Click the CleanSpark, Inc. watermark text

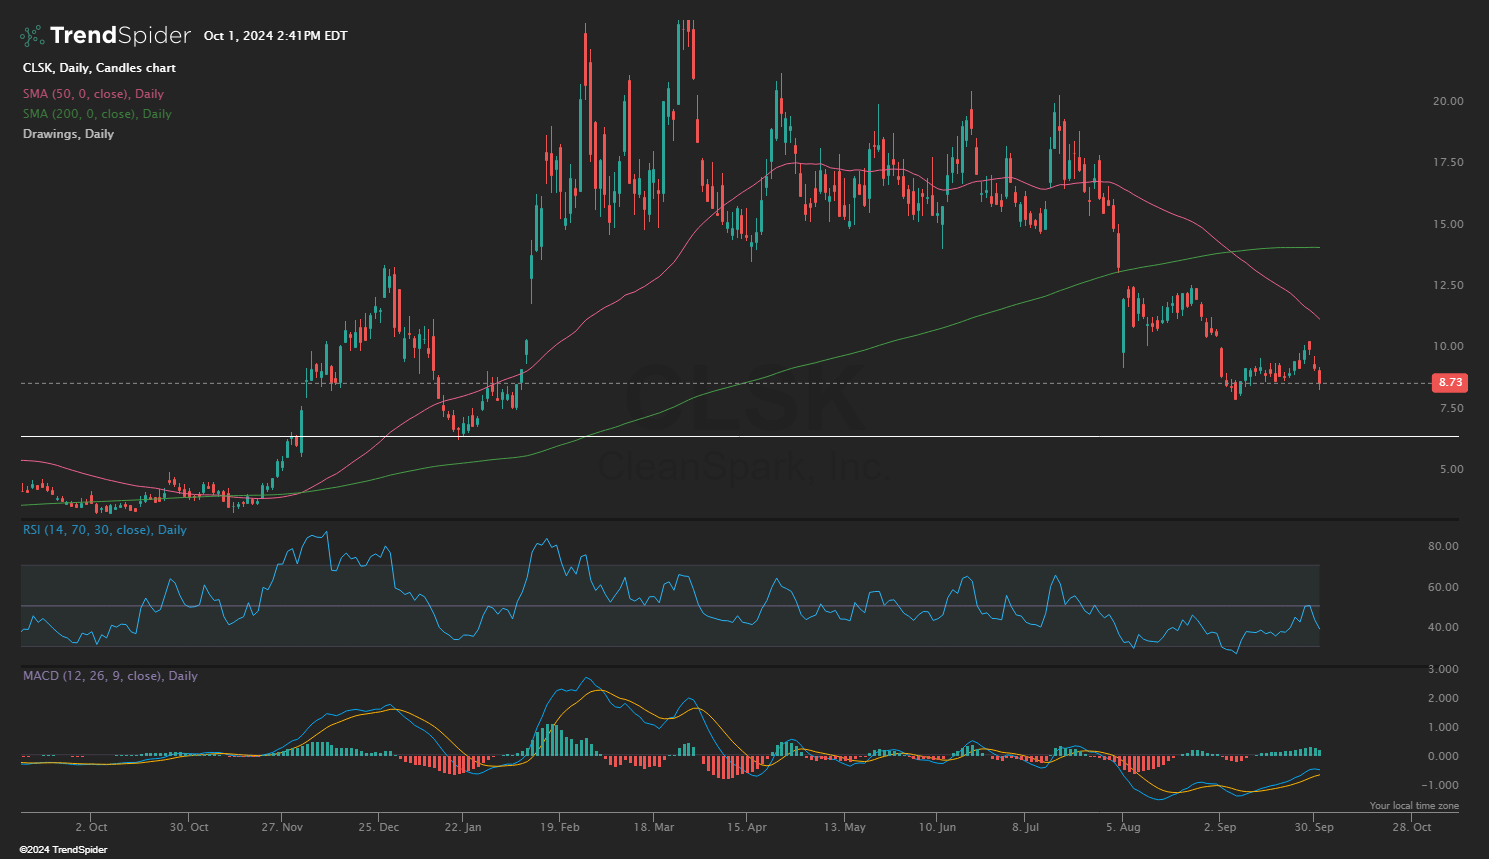click(x=740, y=466)
